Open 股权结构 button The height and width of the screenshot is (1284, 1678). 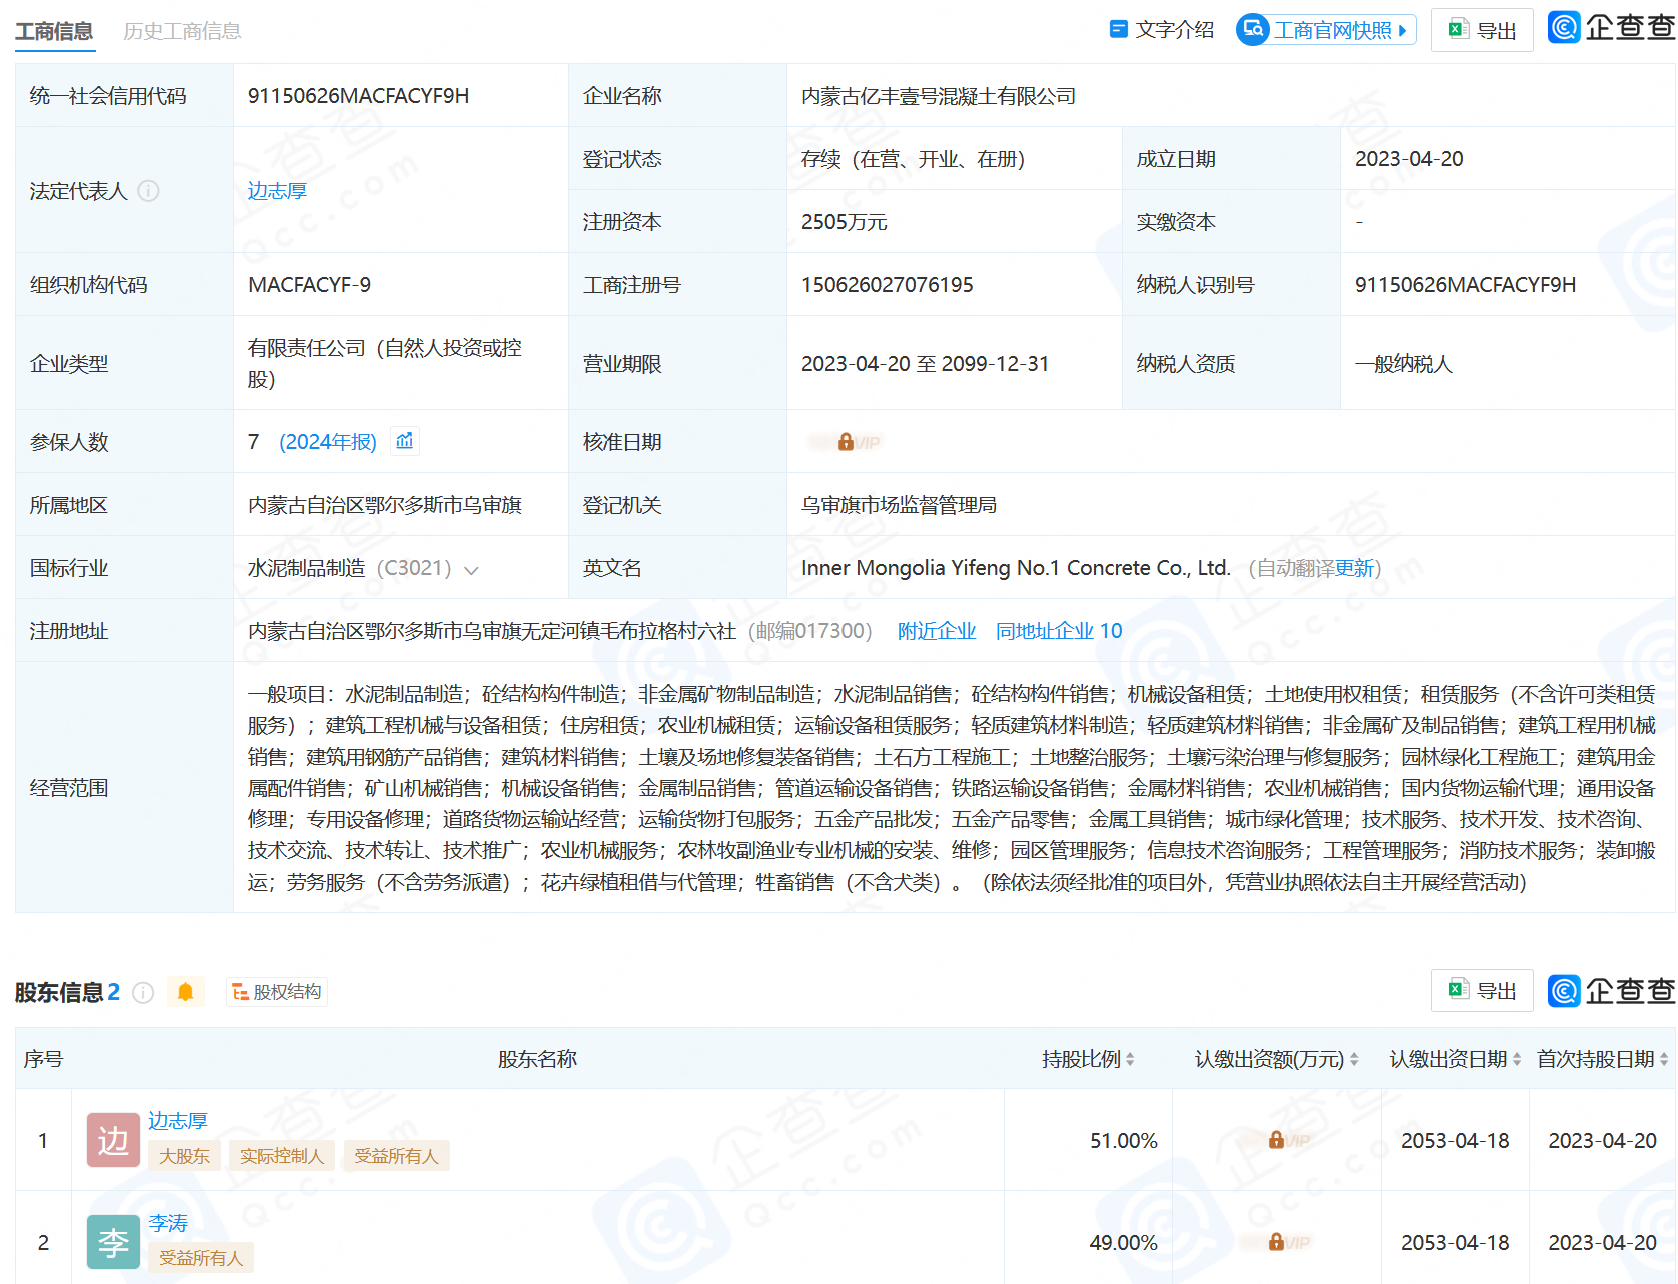pyautogui.click(x=277, y=992)
